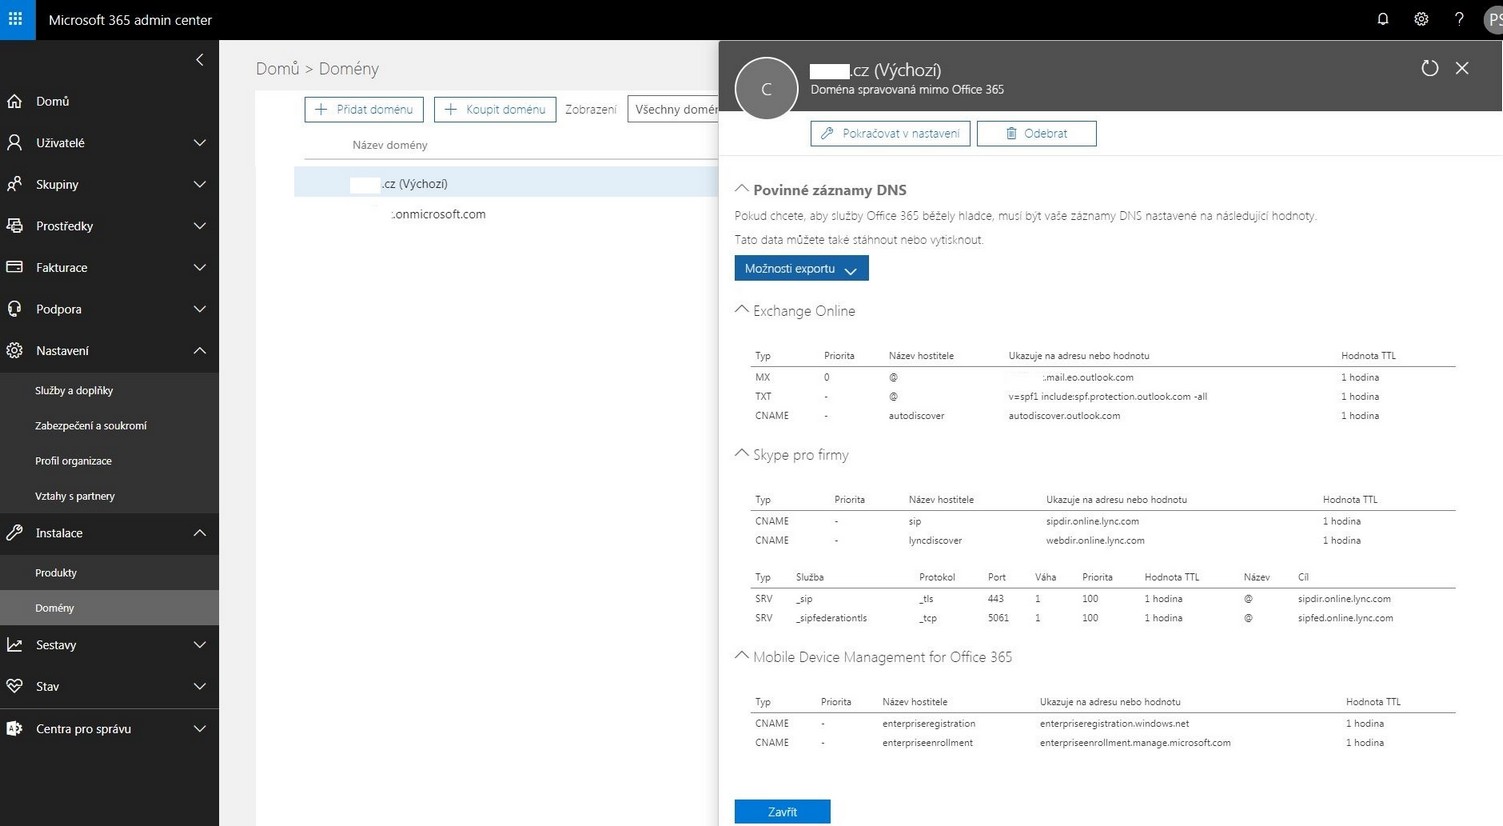Image resolution: width=1503 pixels, height=826 pixels.
Task: Click the Zavřít button
Action: [782, 811]
